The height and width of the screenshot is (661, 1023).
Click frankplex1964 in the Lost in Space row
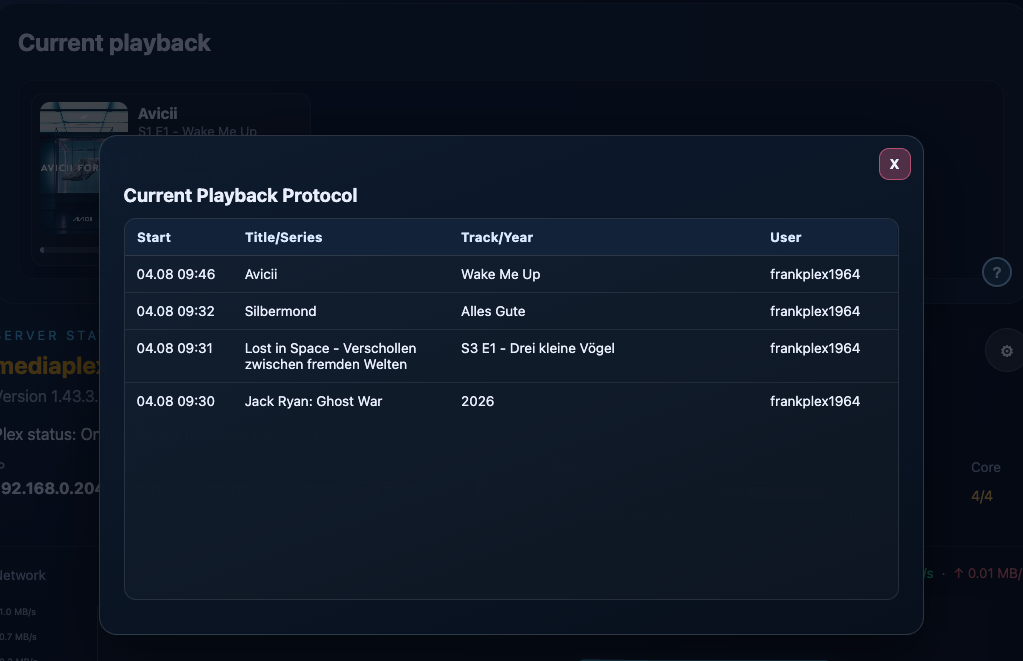(x=815, y=348)
